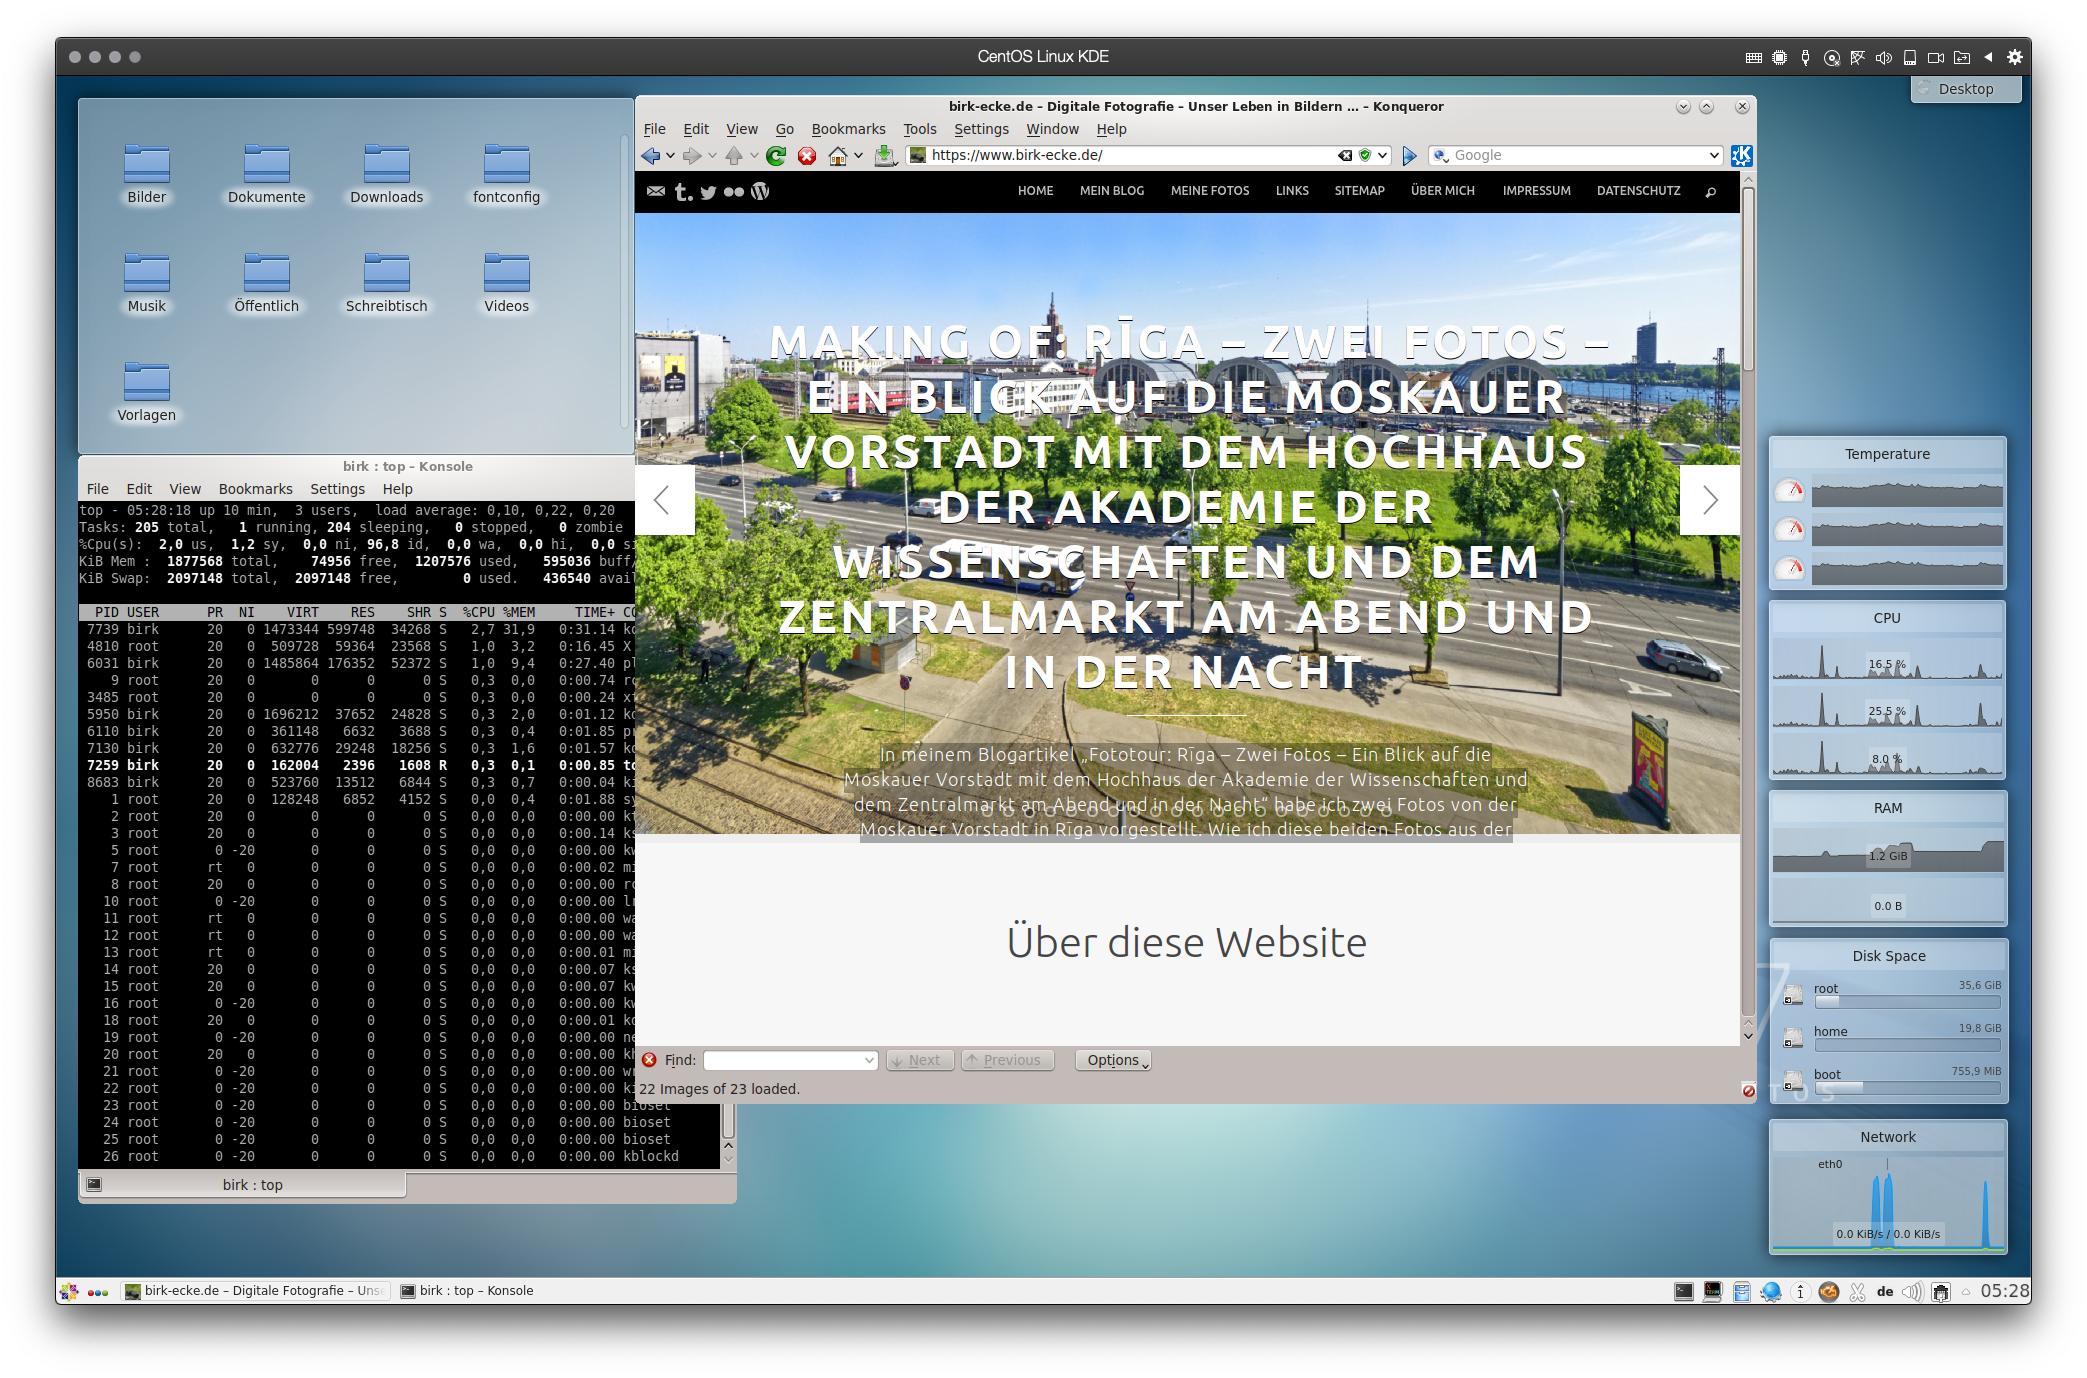2087x1378 pixels.
Task: Clear the URL location bar
Action: tap(1345, 155)
